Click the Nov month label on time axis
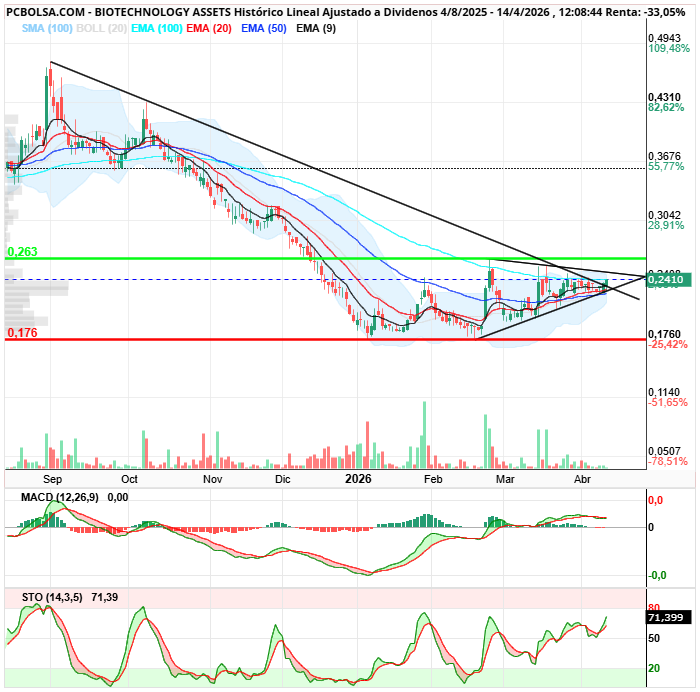700x692 pixels. tap(212, 479)
